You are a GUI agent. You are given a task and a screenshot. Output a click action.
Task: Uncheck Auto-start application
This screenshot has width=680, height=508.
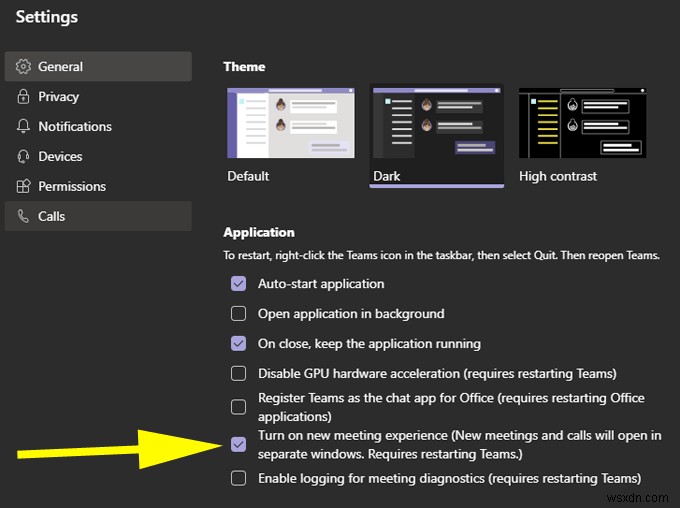(239, 284)
